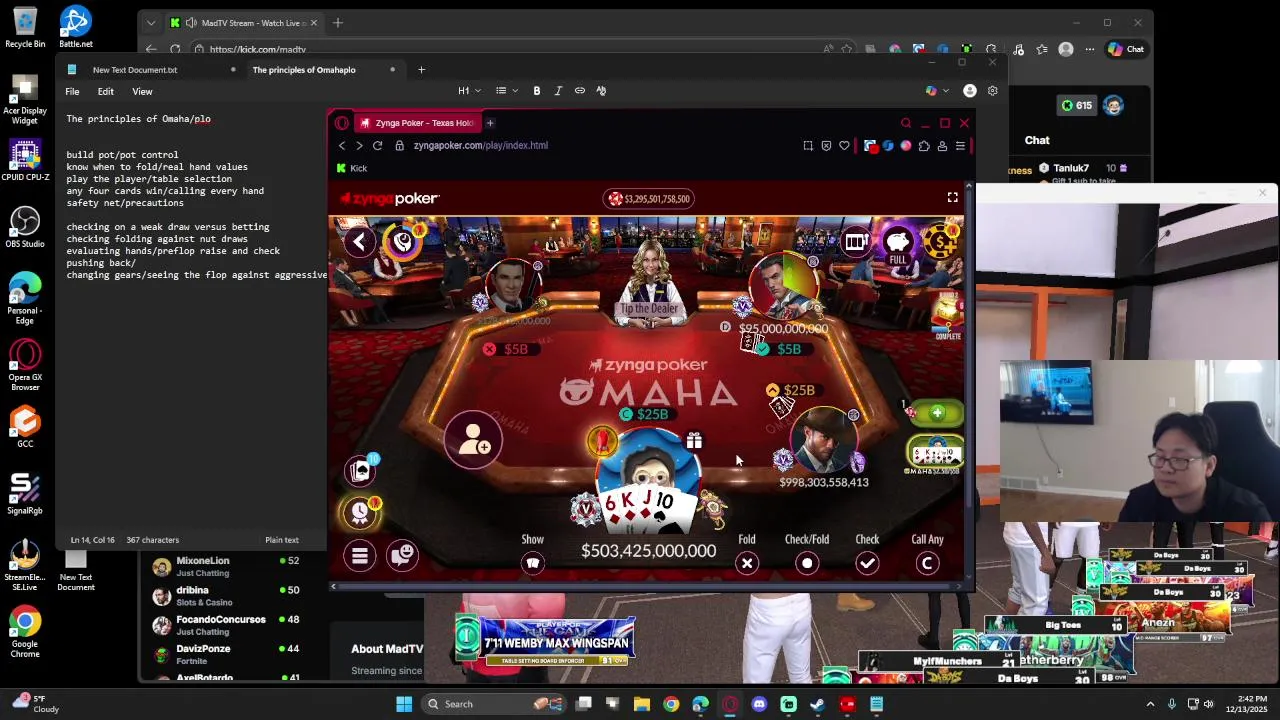Insert link in Notepad toolbar
Screen dimensions: 1280x720
[579, 91]
